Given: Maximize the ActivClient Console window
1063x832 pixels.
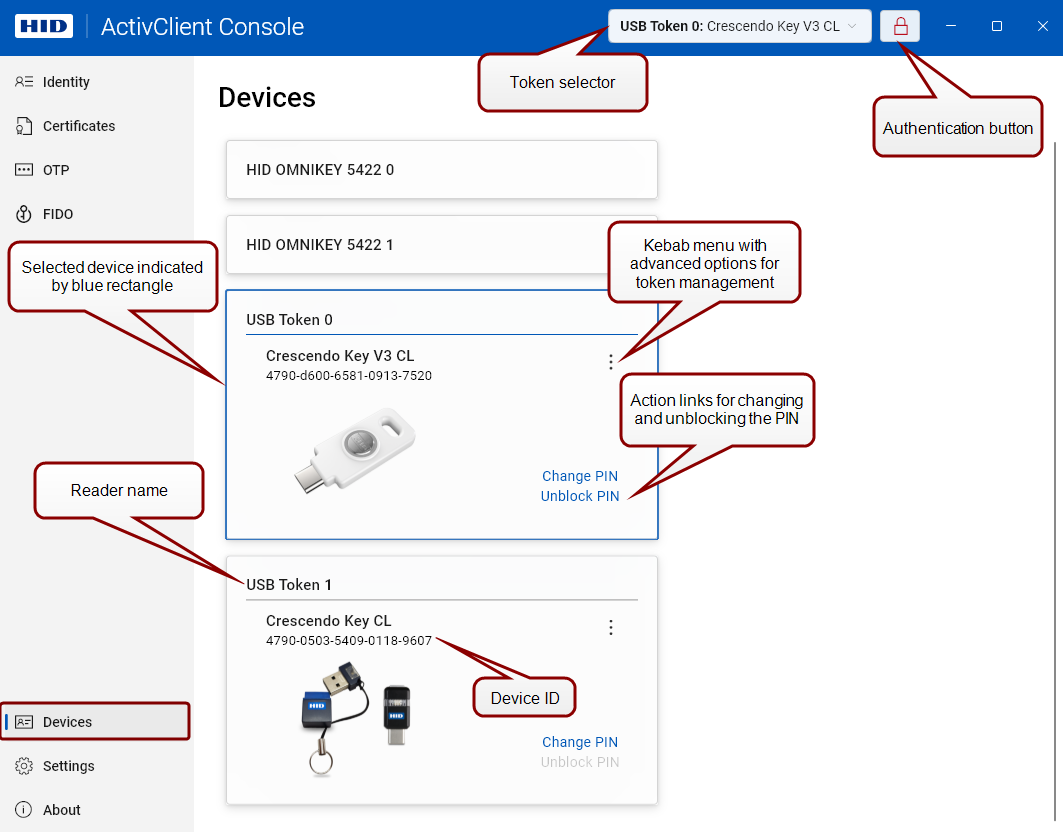Looking at the screenshot, I should pos(996,27).
